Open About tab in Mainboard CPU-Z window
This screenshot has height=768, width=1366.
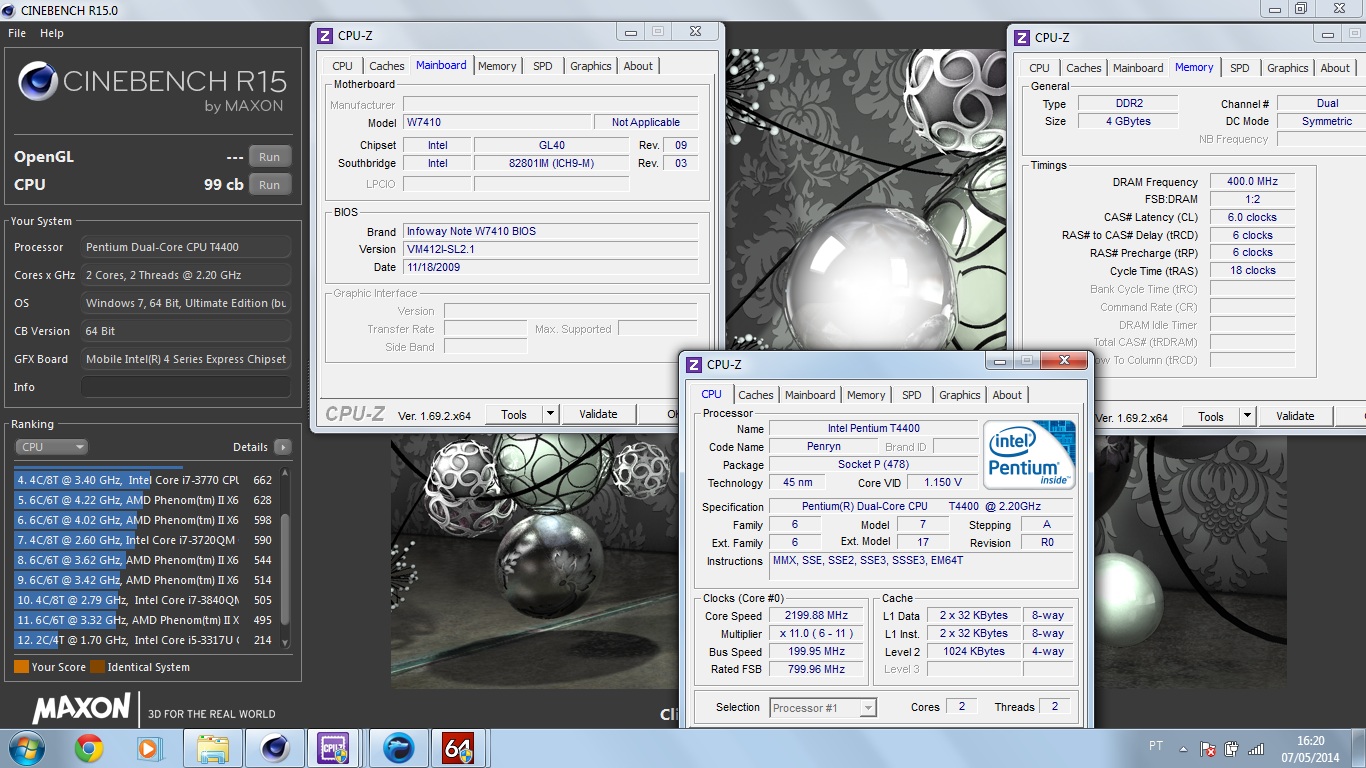(638, 66)
